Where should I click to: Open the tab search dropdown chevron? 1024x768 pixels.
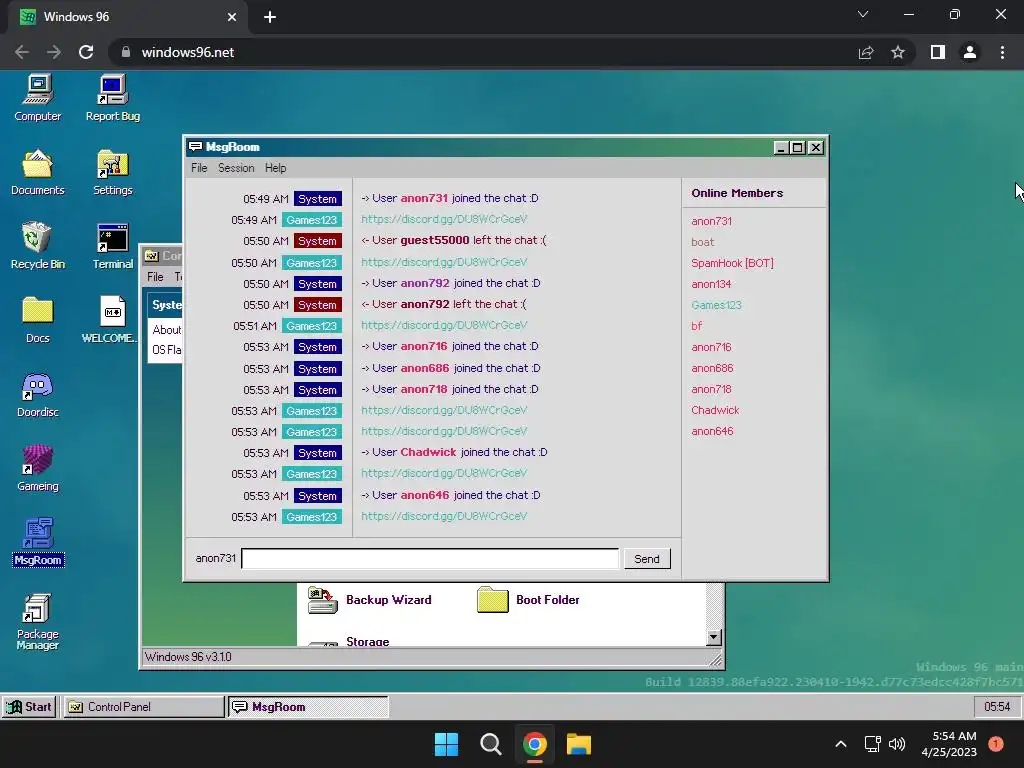[863, 14]
